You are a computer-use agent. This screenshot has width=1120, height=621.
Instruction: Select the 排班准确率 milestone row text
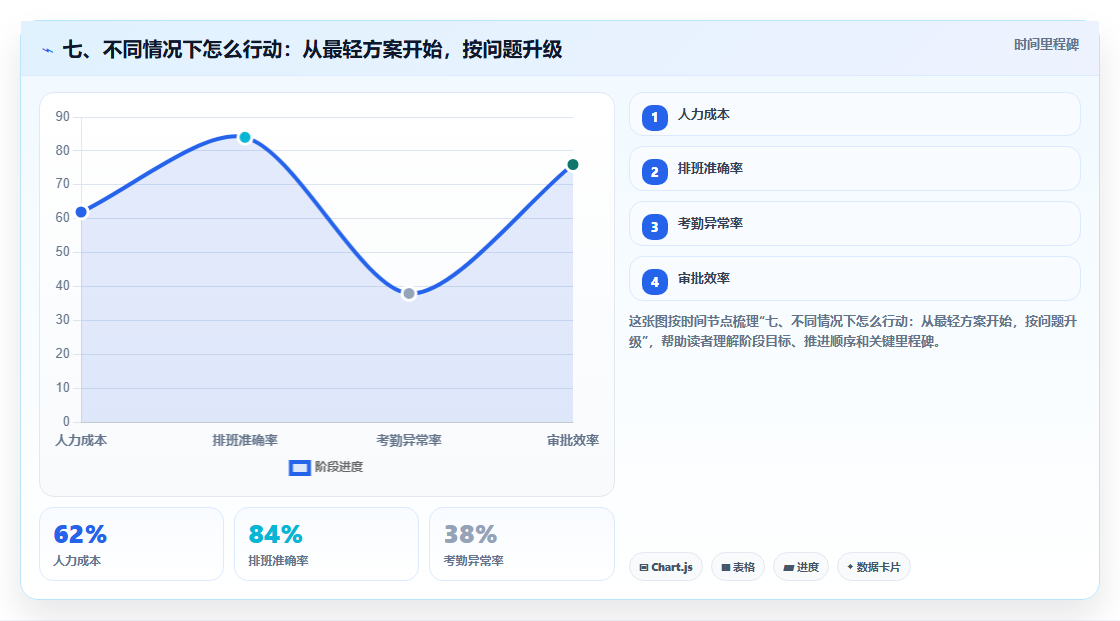coord(710,169)
